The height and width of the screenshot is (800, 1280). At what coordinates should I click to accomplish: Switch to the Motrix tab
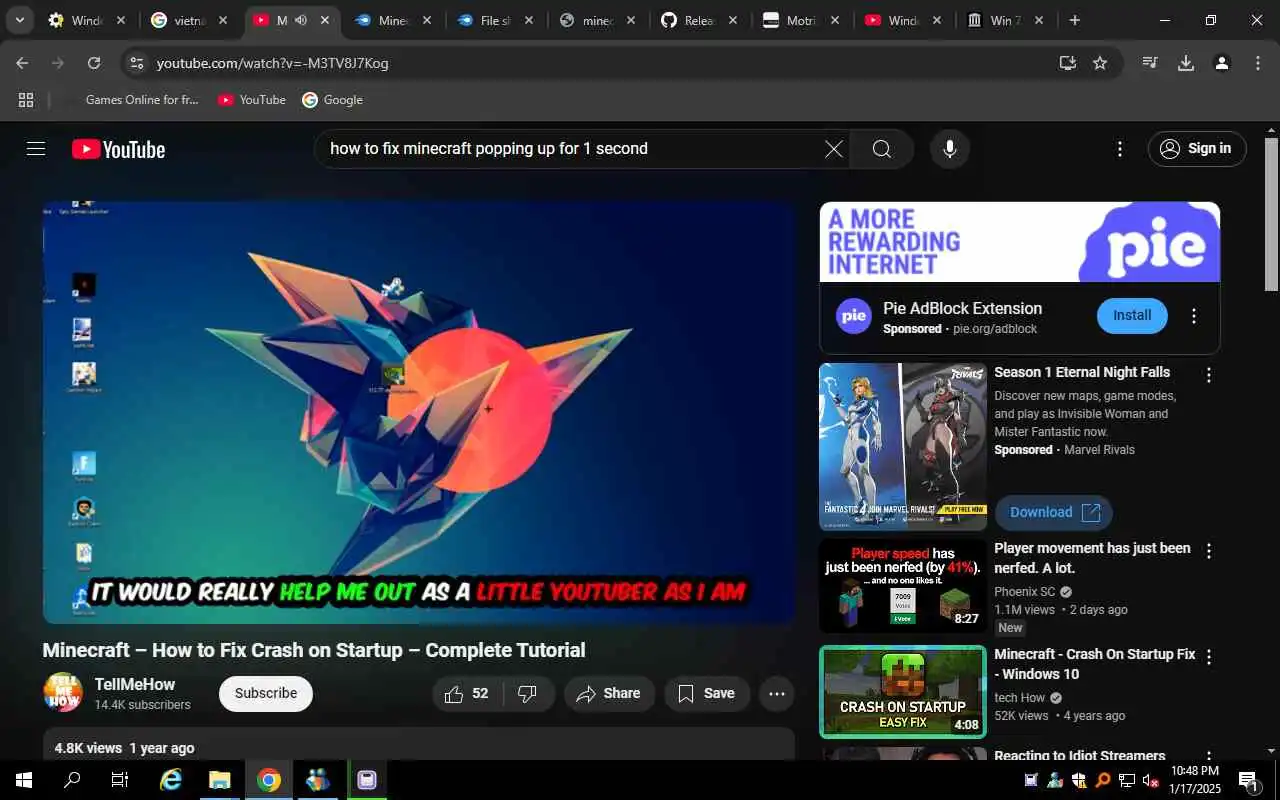[800, 20]
